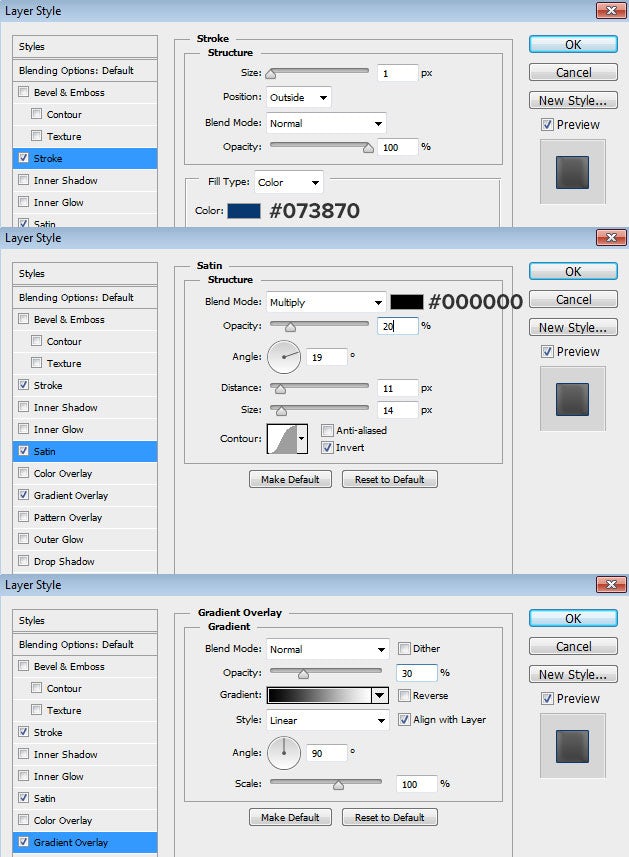Click Satin Angle value field

point(327,357)
